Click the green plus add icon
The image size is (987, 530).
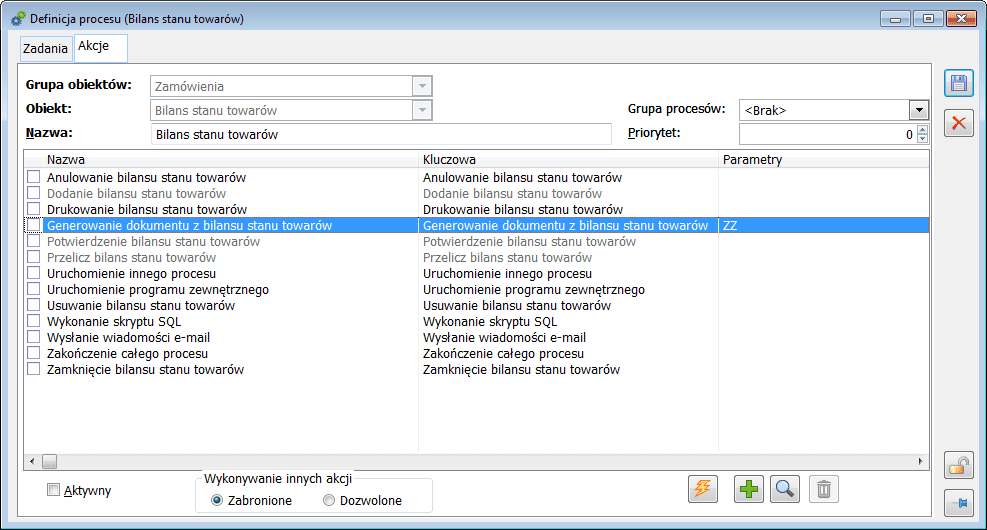pyautogui.click(x=748, y=489)
